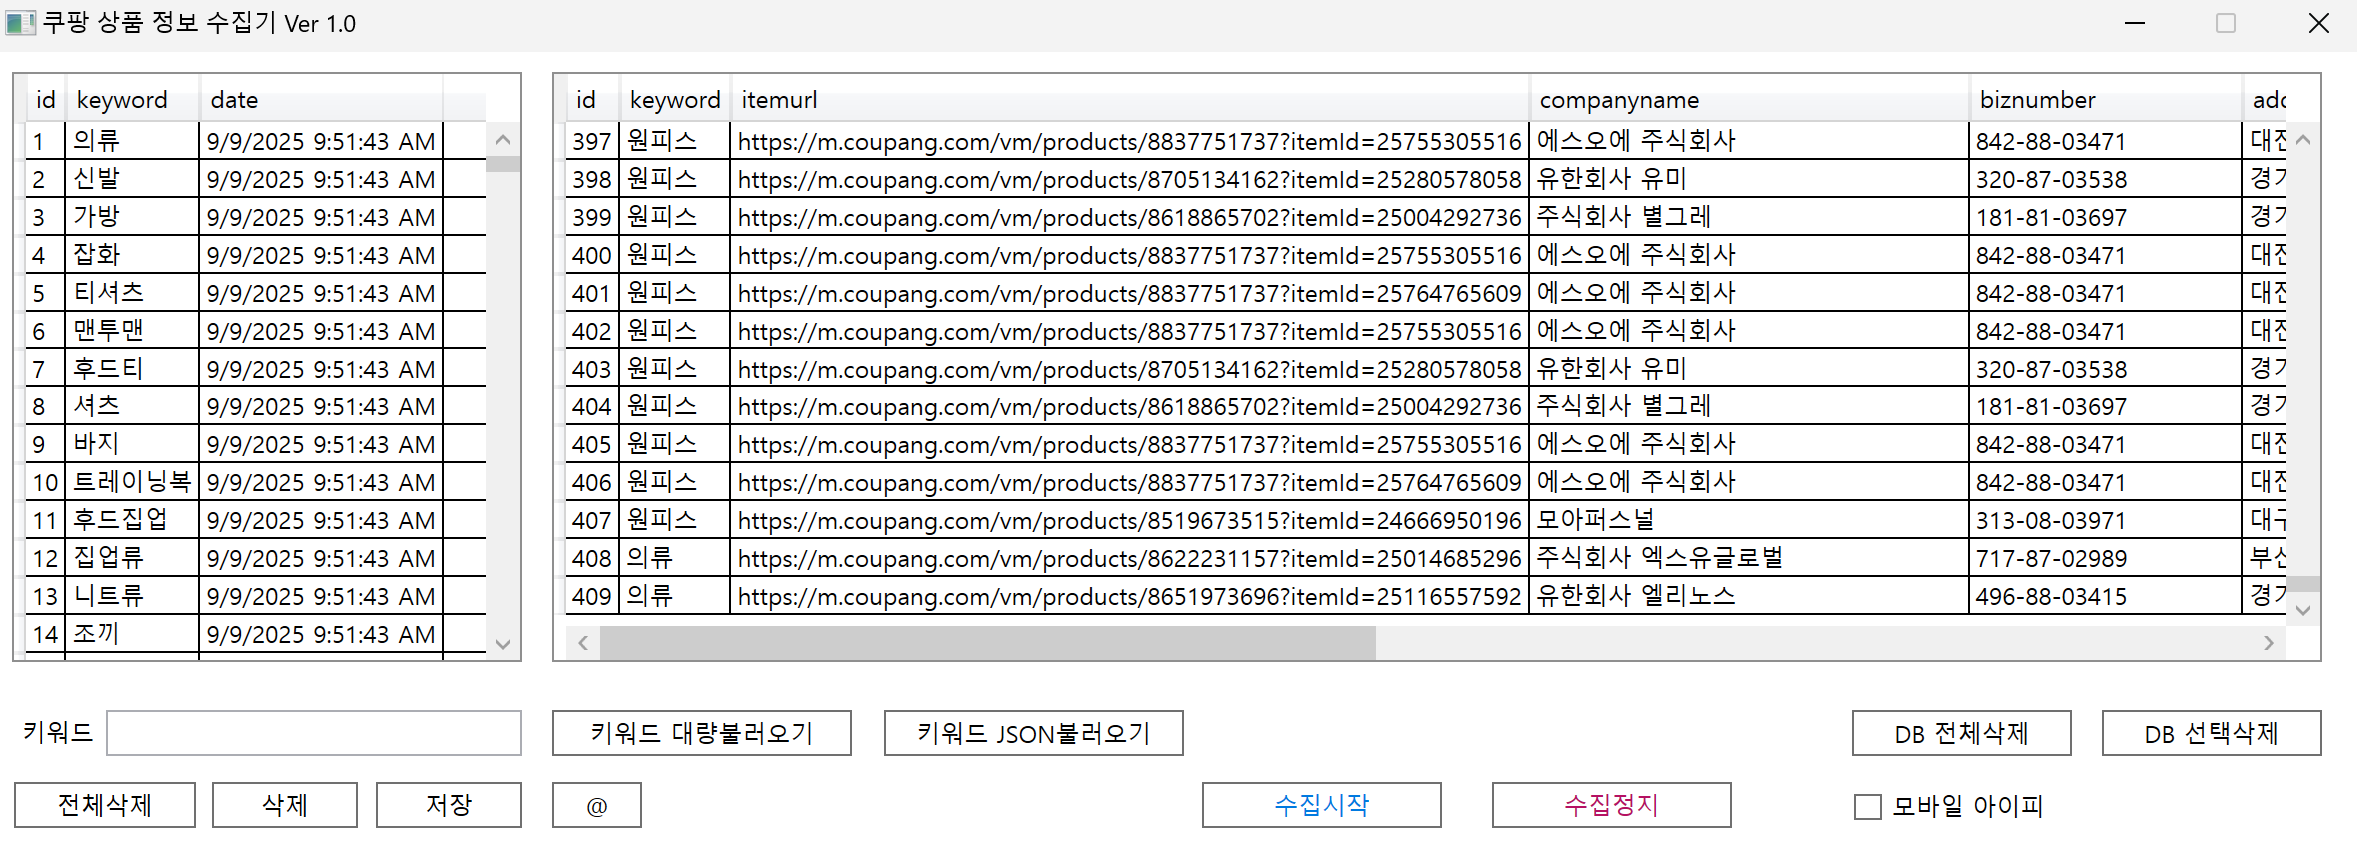Select keyword row 트레이닝복
The width and height of the screenshot is (2357, 857).
132,482
